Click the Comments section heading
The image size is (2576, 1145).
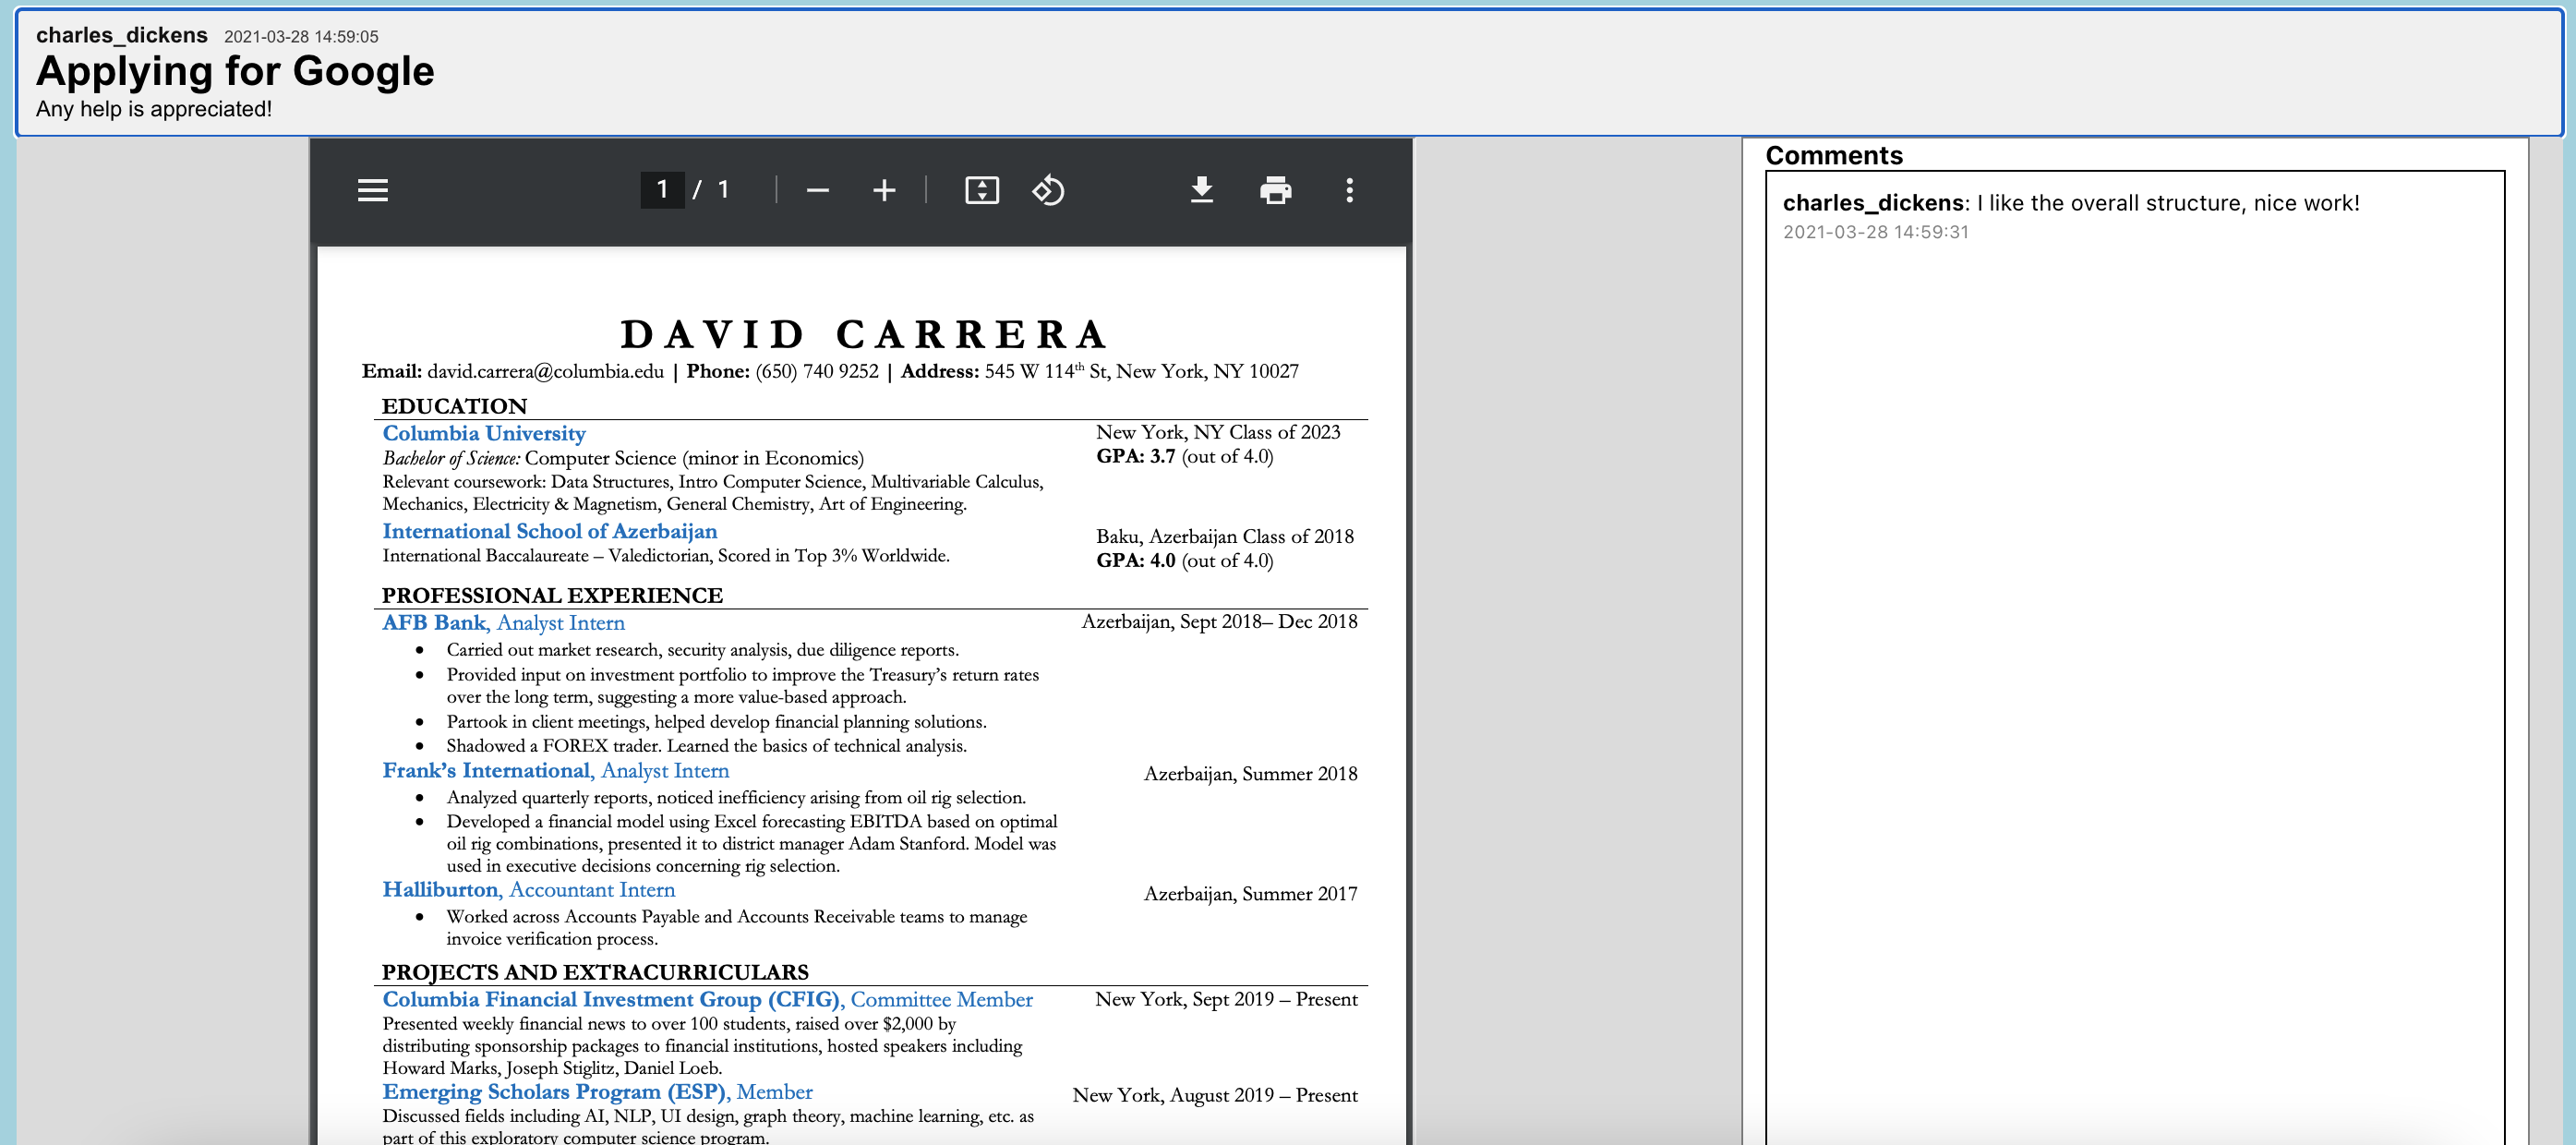pyautogui.click(x=1833, y=156)
